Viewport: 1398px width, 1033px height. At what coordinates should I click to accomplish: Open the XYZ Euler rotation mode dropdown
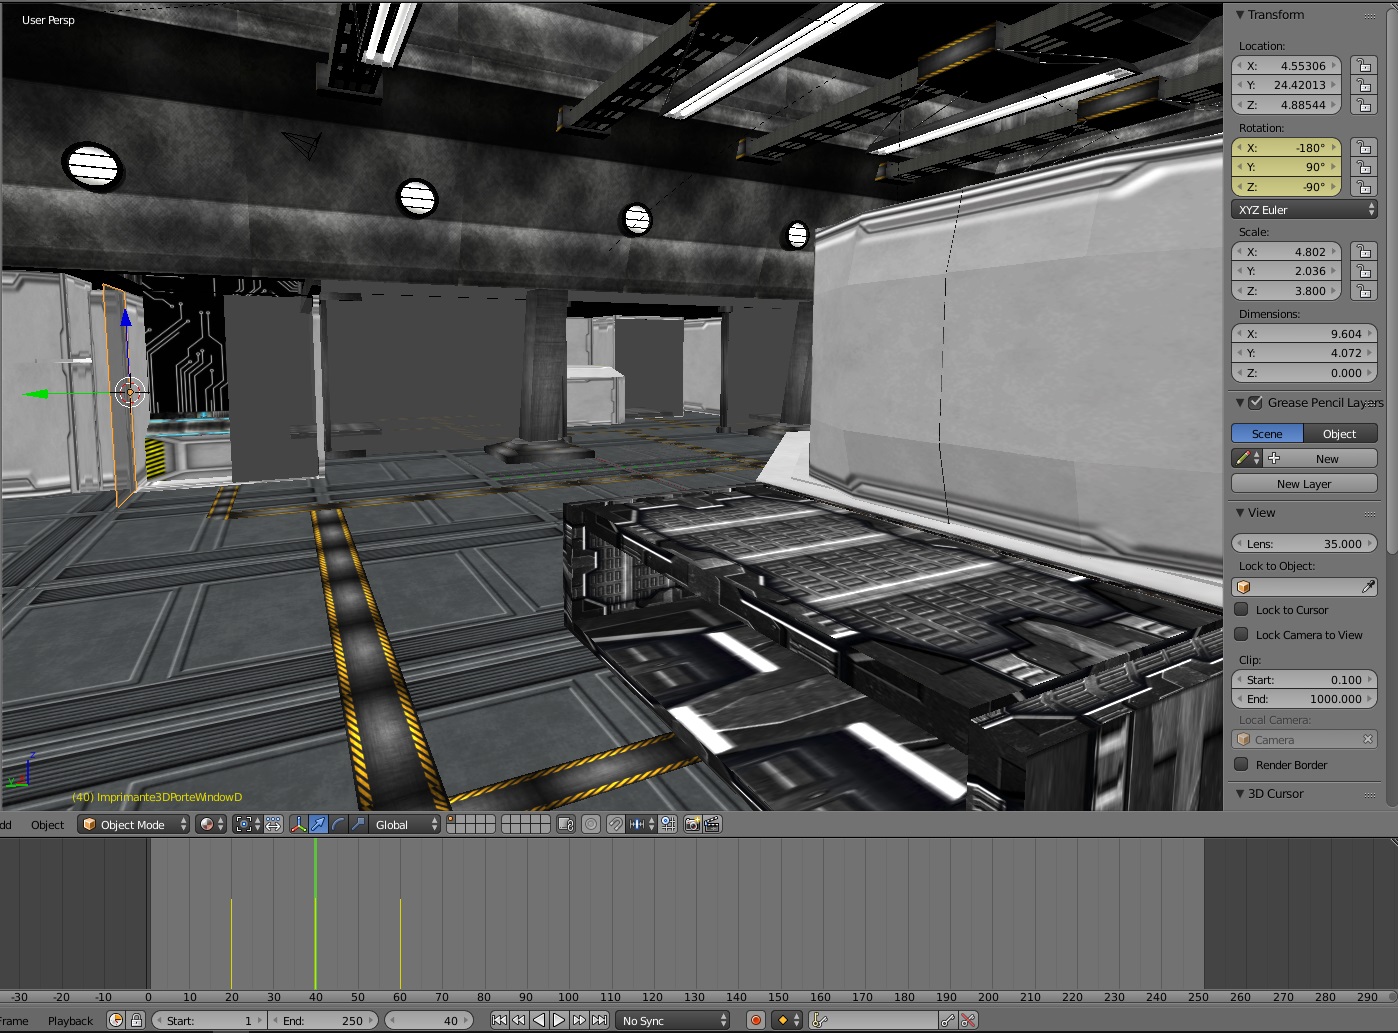click(x=1304, y=209)
